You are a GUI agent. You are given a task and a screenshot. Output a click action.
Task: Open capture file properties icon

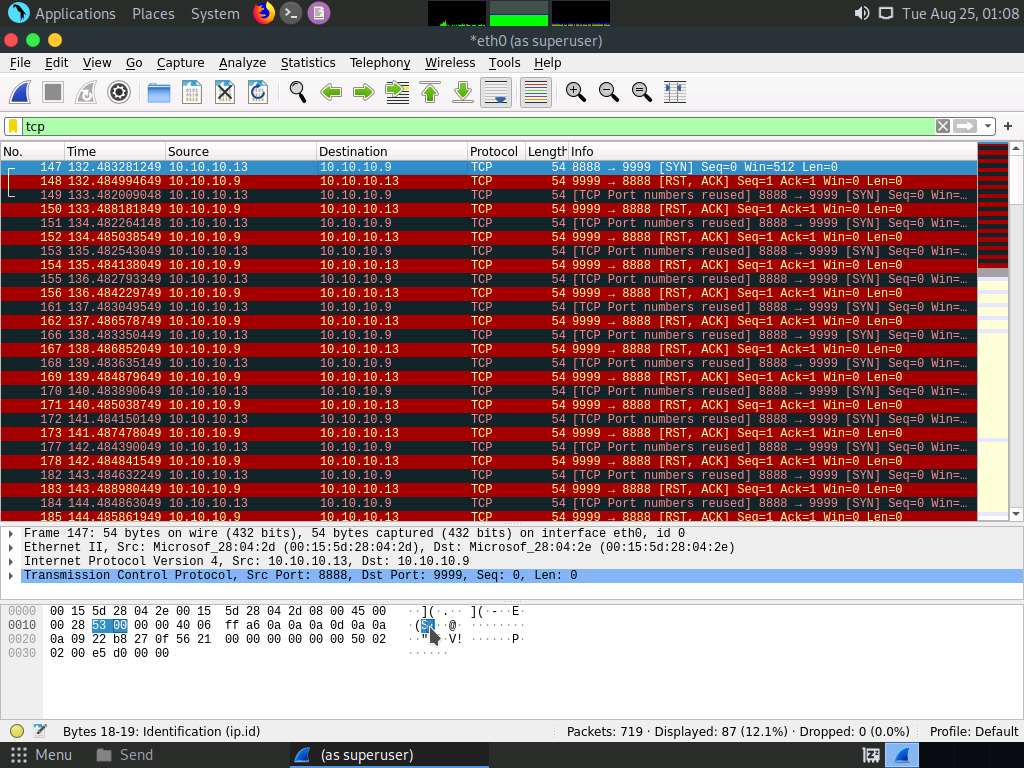point(40,731)
